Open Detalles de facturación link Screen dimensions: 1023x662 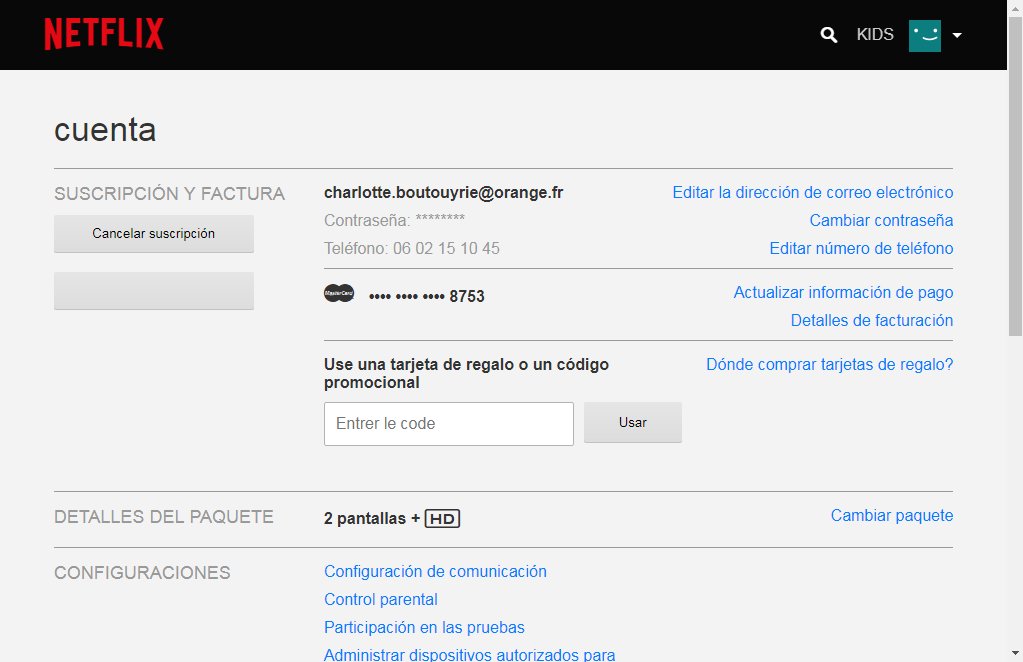(872, 320)
